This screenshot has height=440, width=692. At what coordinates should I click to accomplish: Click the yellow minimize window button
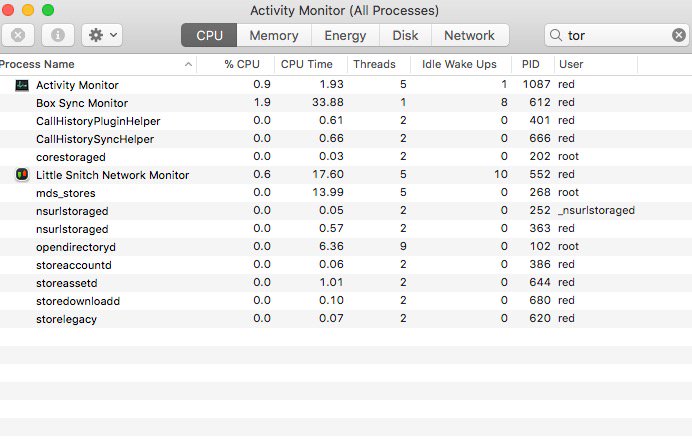[x=28, y=10]
